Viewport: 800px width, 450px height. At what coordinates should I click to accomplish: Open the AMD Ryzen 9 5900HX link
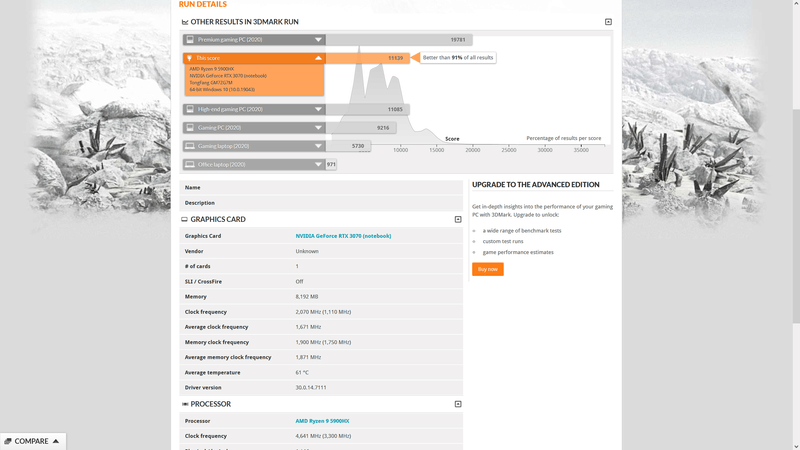(x=322, y=421)
